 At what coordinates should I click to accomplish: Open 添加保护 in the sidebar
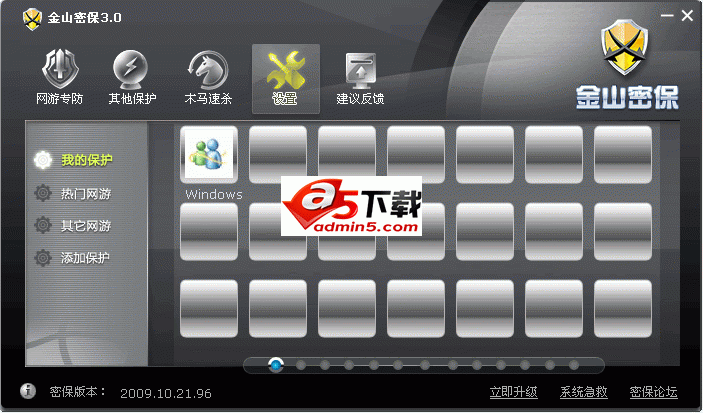pos(85,258)
